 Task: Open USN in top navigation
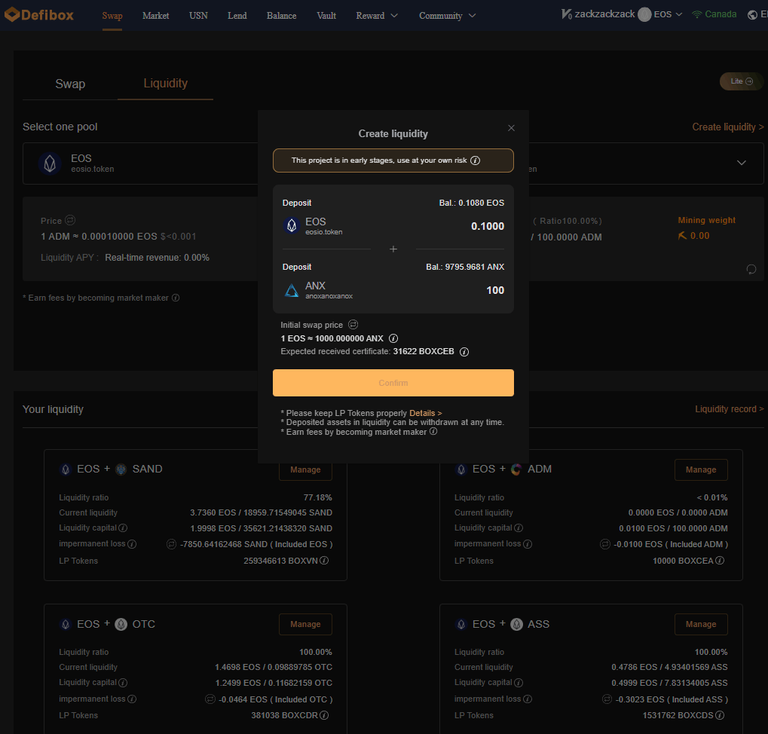point(198,16)
